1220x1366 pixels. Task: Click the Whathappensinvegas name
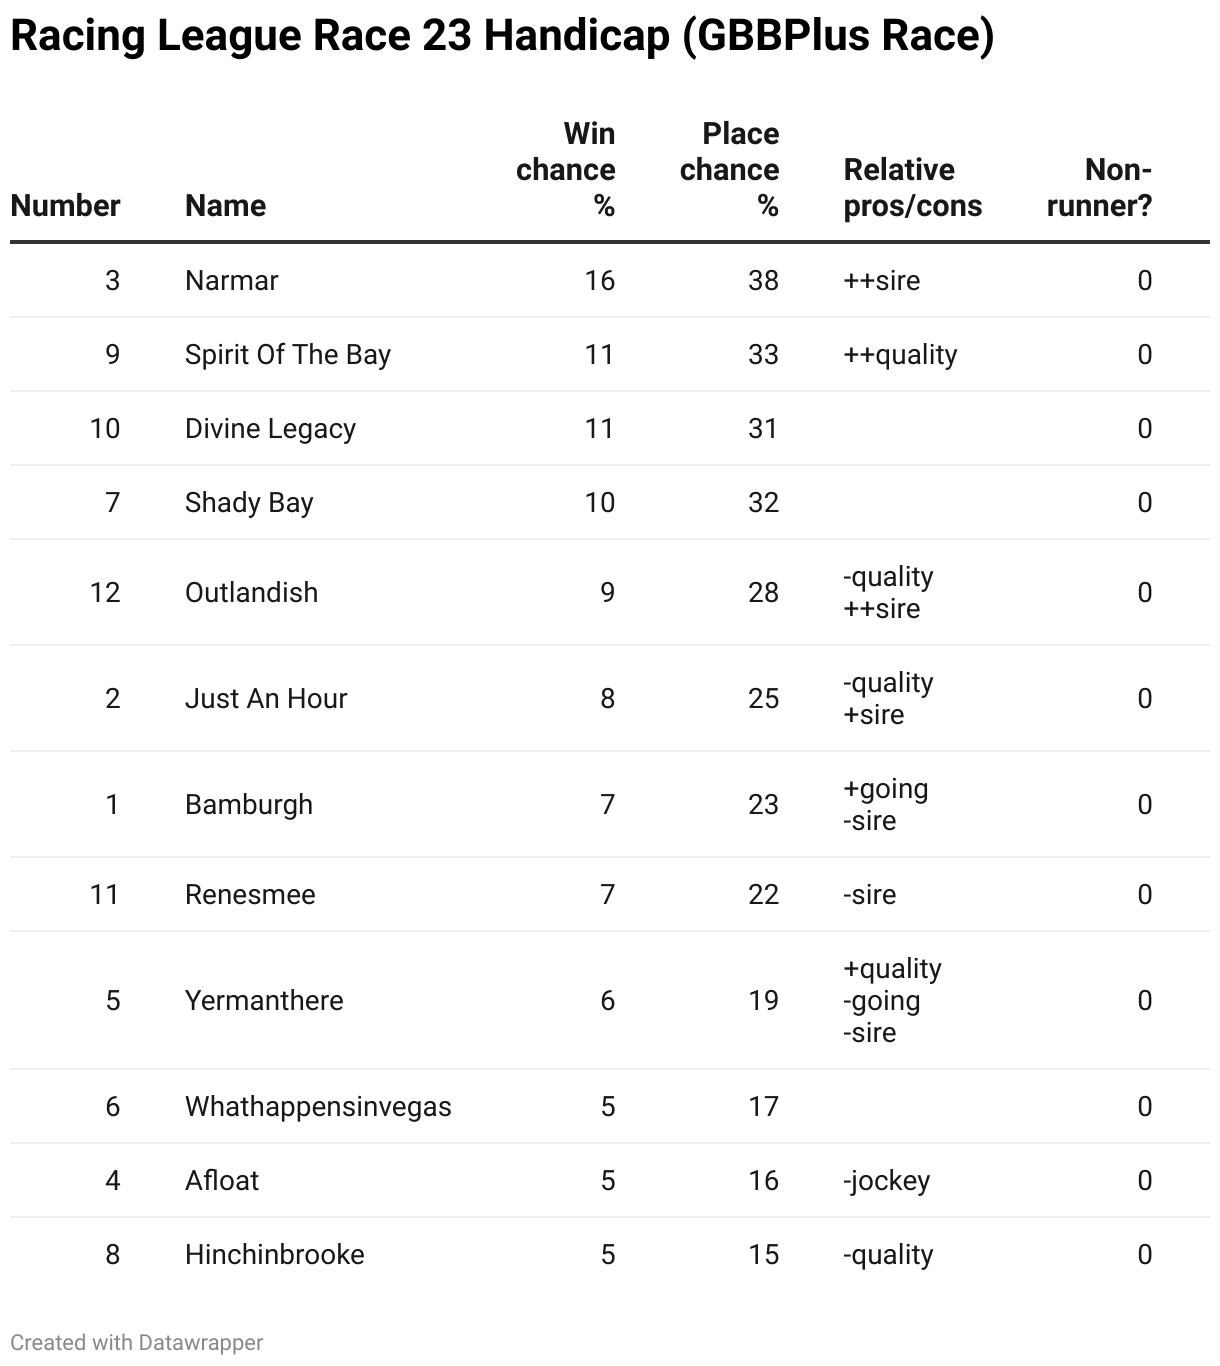[318, 1106]
